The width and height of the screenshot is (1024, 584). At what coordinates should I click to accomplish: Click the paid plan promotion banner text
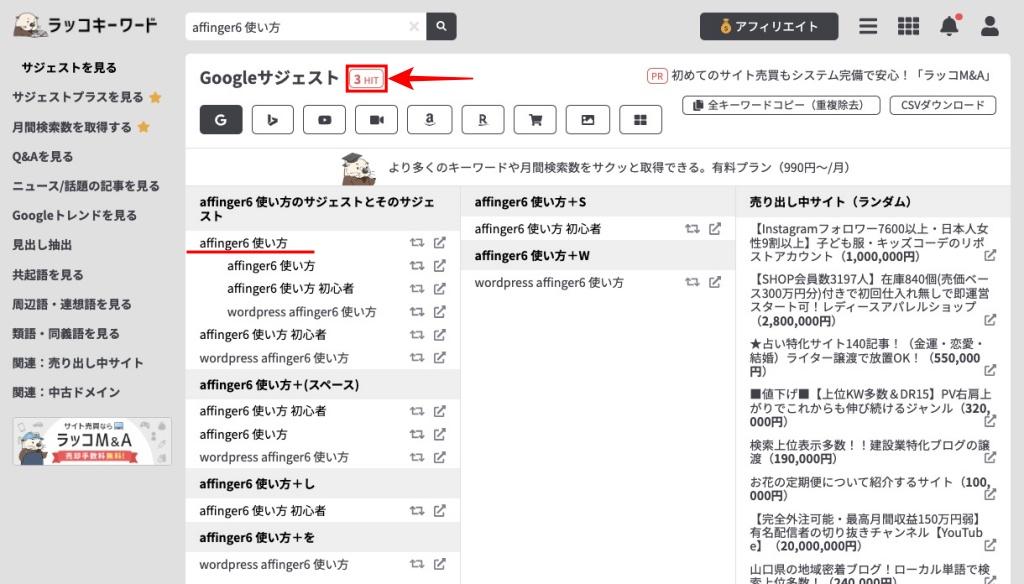(618, 168)
